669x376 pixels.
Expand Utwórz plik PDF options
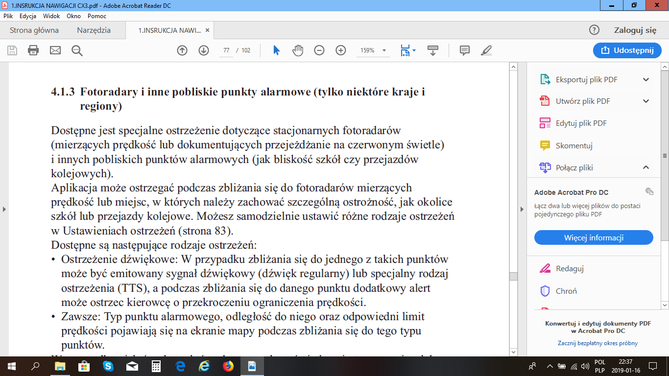coord(646,101)
